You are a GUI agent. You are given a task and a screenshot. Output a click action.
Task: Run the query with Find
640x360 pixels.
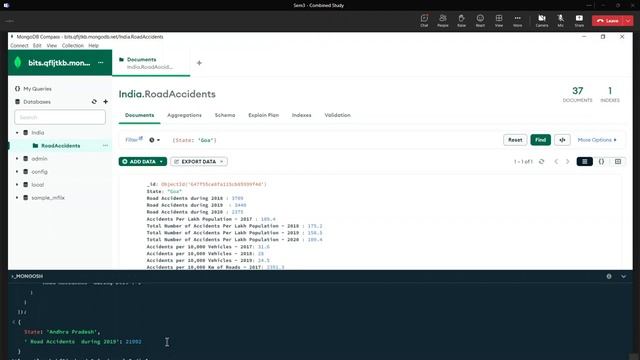(x=540, y=140)
